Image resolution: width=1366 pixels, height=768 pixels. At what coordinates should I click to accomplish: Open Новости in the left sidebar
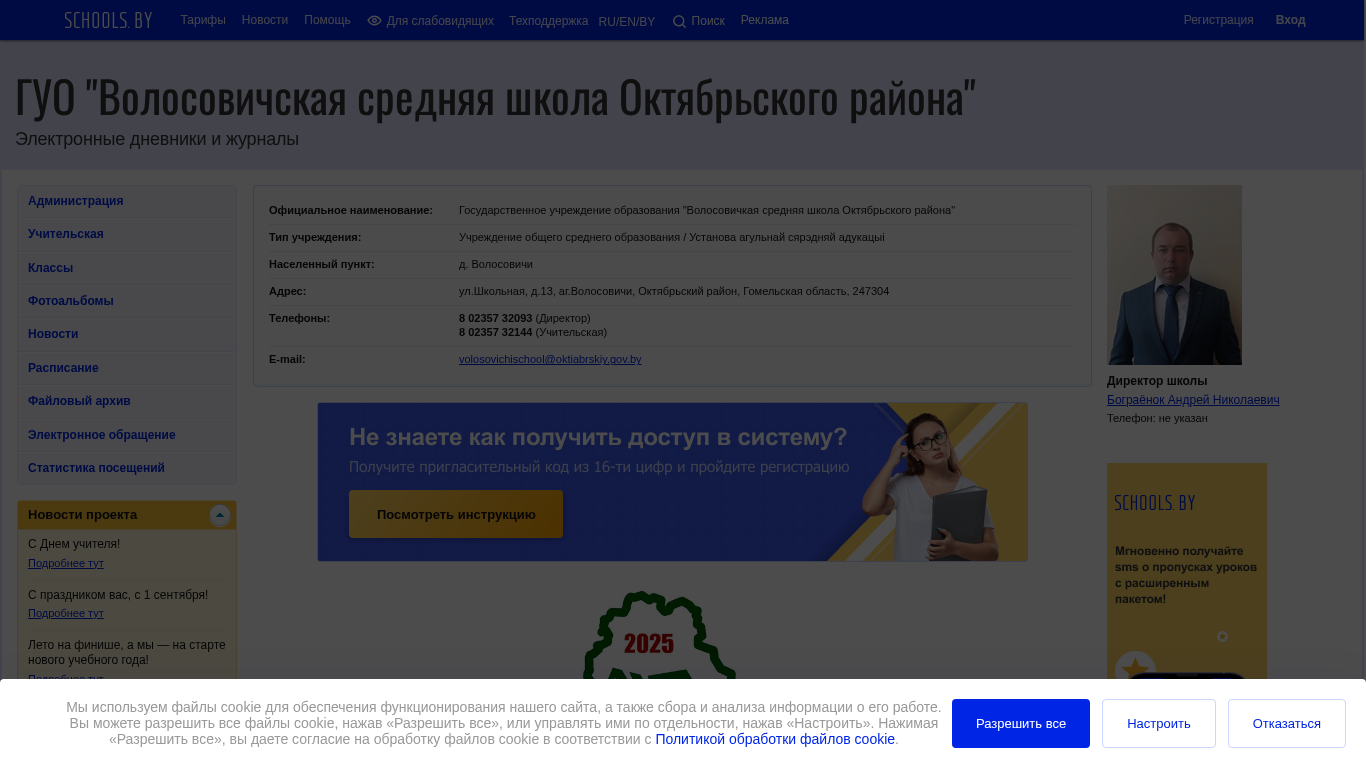point(127,334)
